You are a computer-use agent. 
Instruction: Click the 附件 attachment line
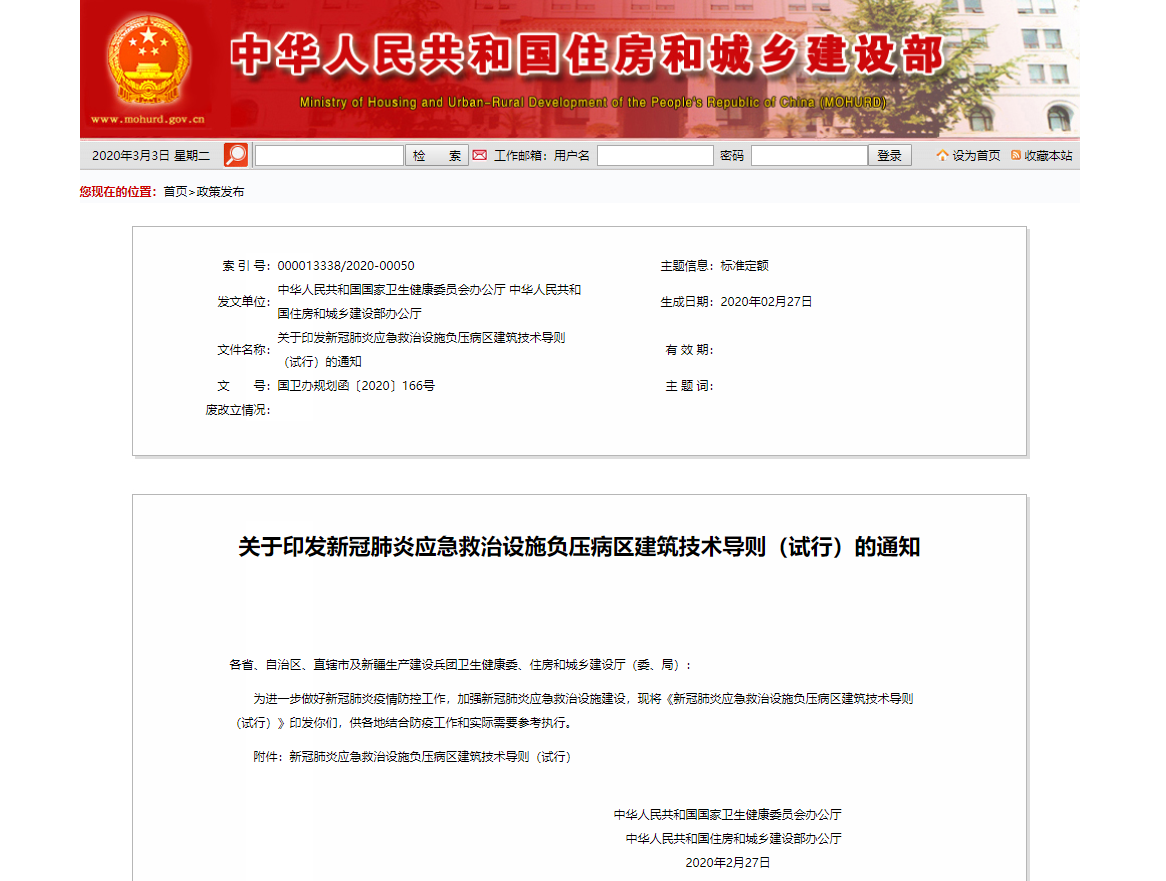[412, 756]
